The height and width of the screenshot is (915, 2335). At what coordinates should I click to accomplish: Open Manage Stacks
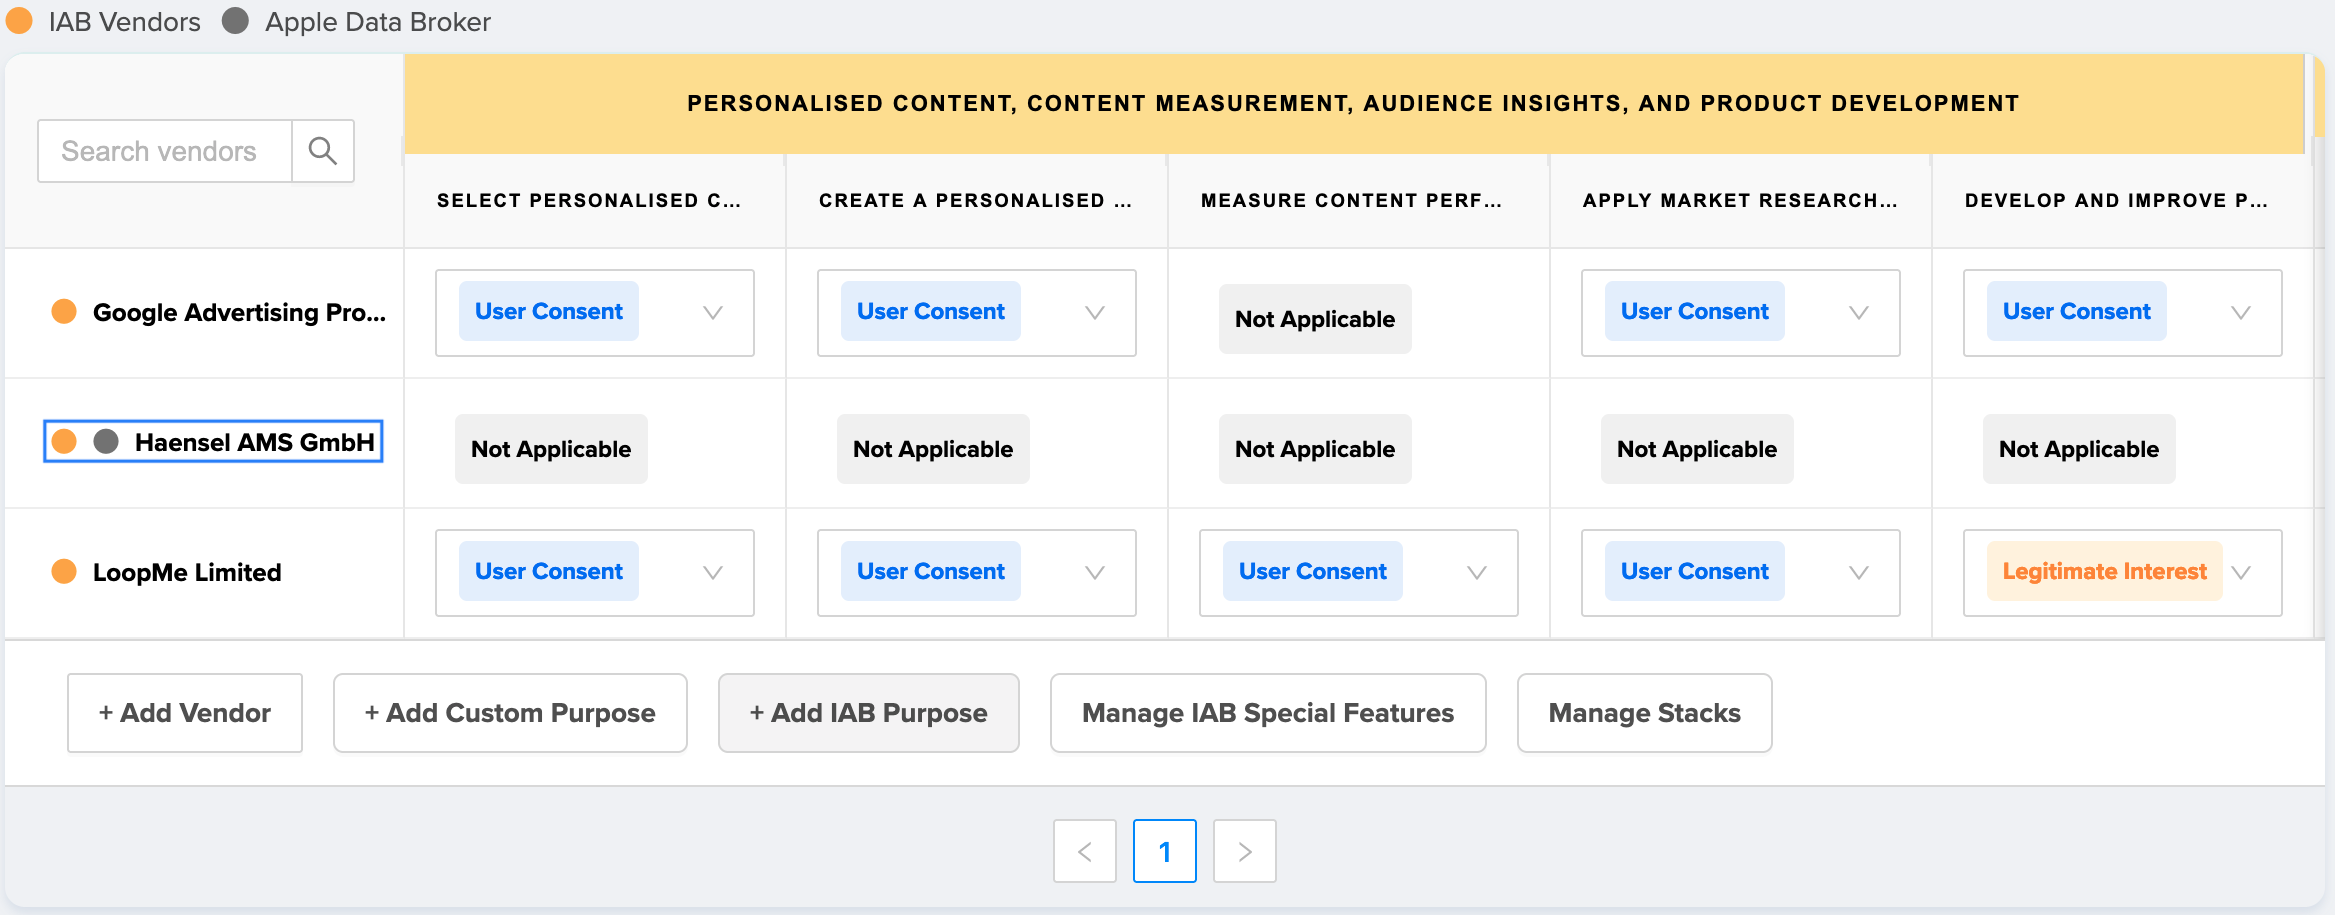[x=1645, y=713]
